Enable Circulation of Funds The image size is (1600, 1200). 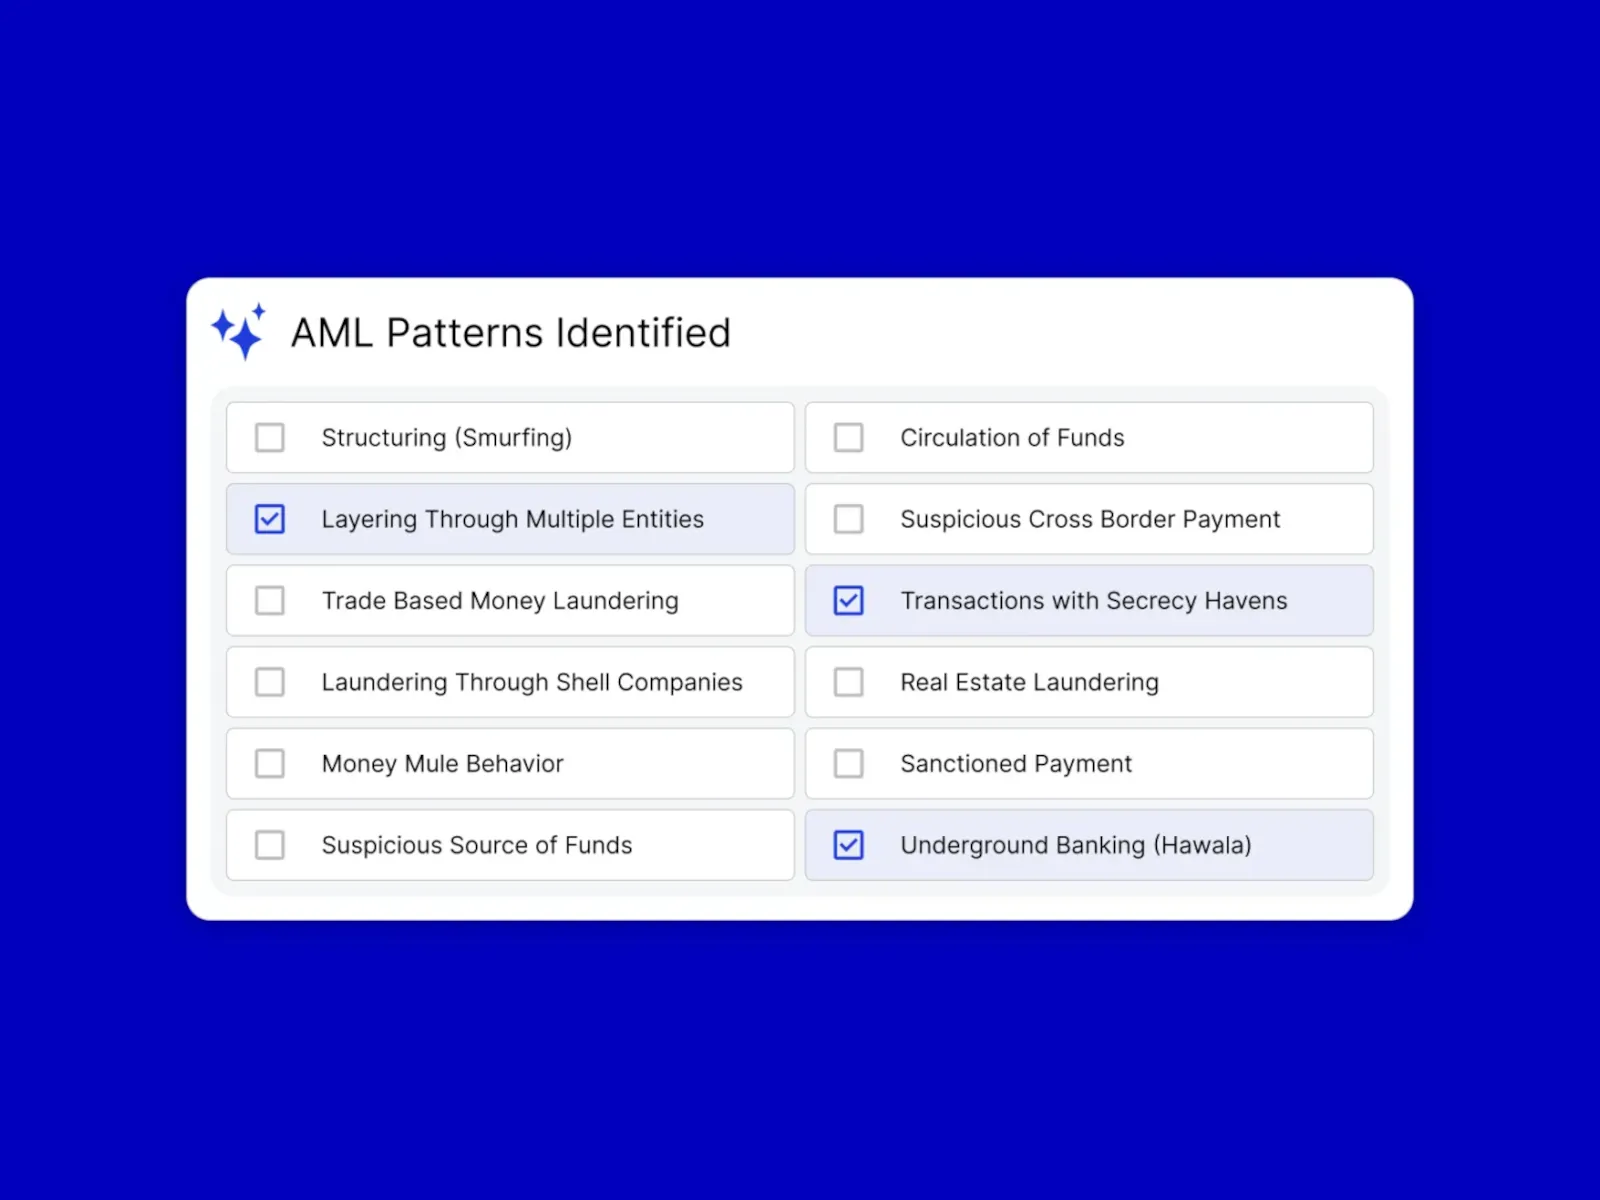pos(849,437)
